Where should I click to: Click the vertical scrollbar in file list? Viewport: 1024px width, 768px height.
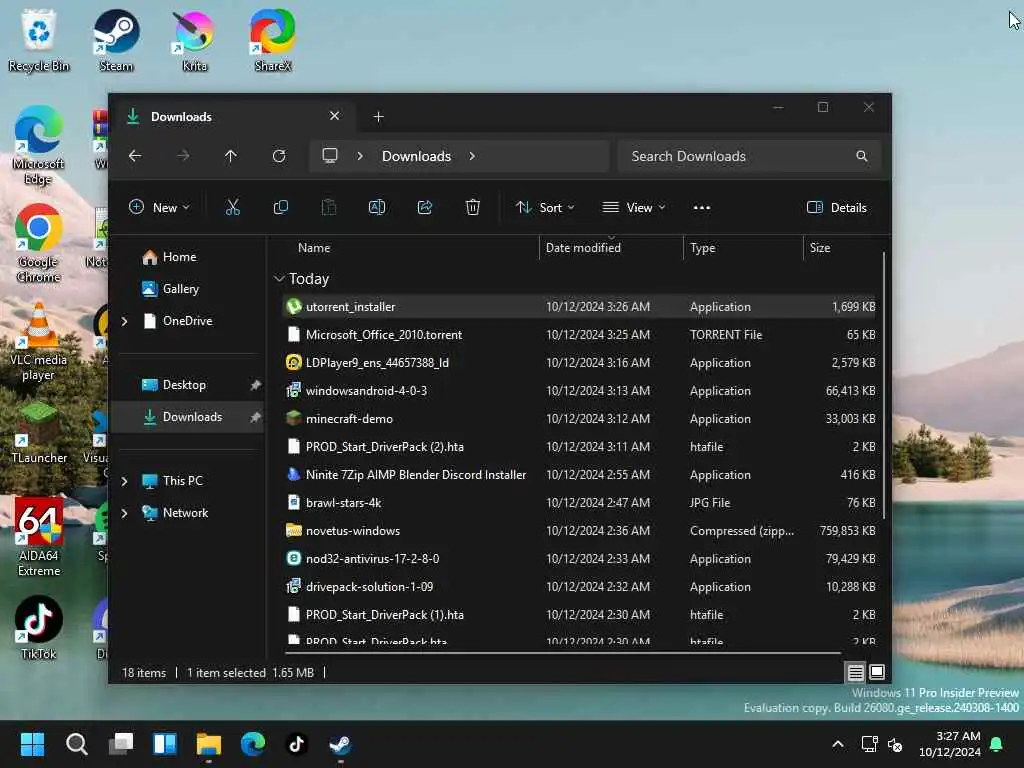coord(884,385)
